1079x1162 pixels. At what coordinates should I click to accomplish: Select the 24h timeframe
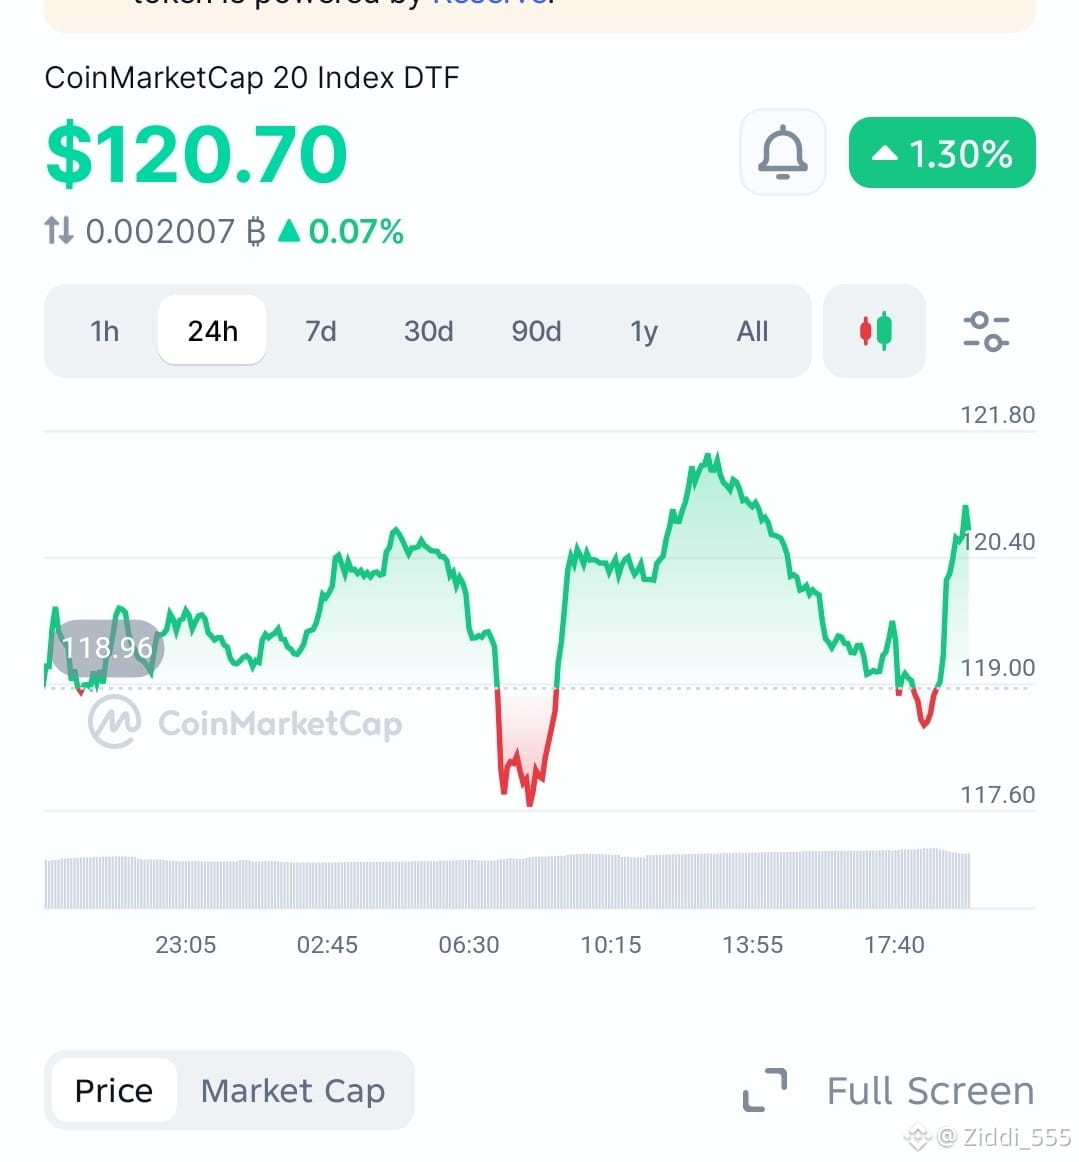[212, 331]
